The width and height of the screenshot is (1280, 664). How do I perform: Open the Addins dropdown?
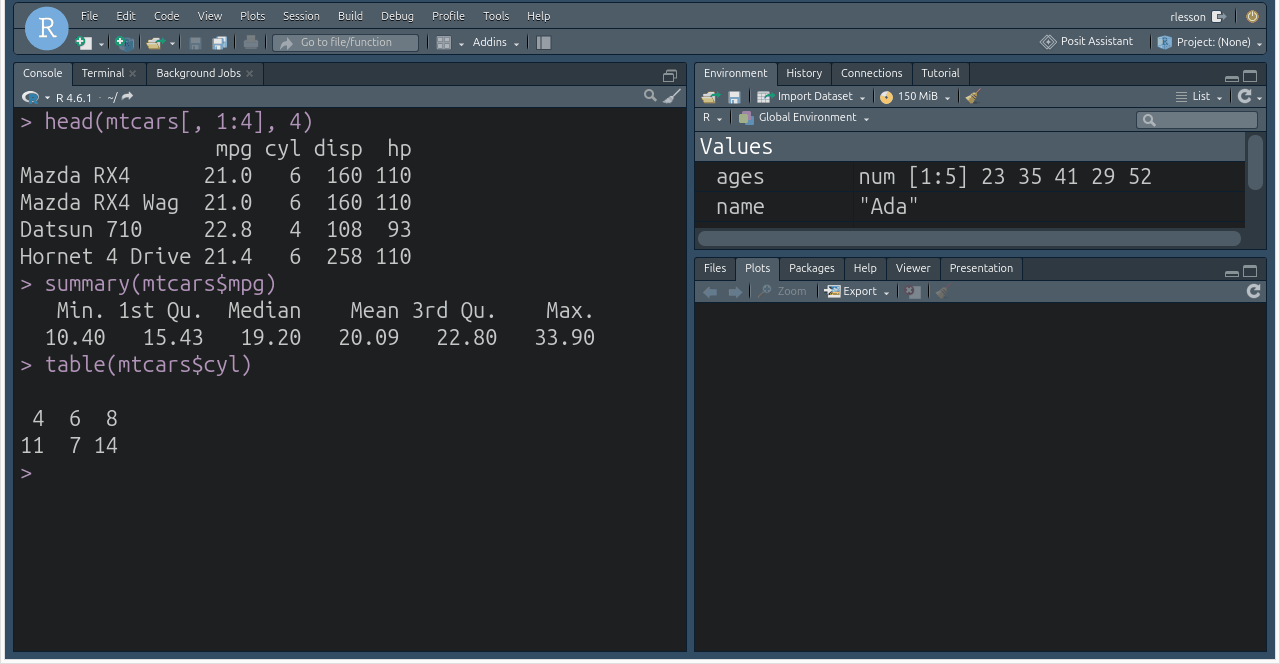[x=496, y=43]
